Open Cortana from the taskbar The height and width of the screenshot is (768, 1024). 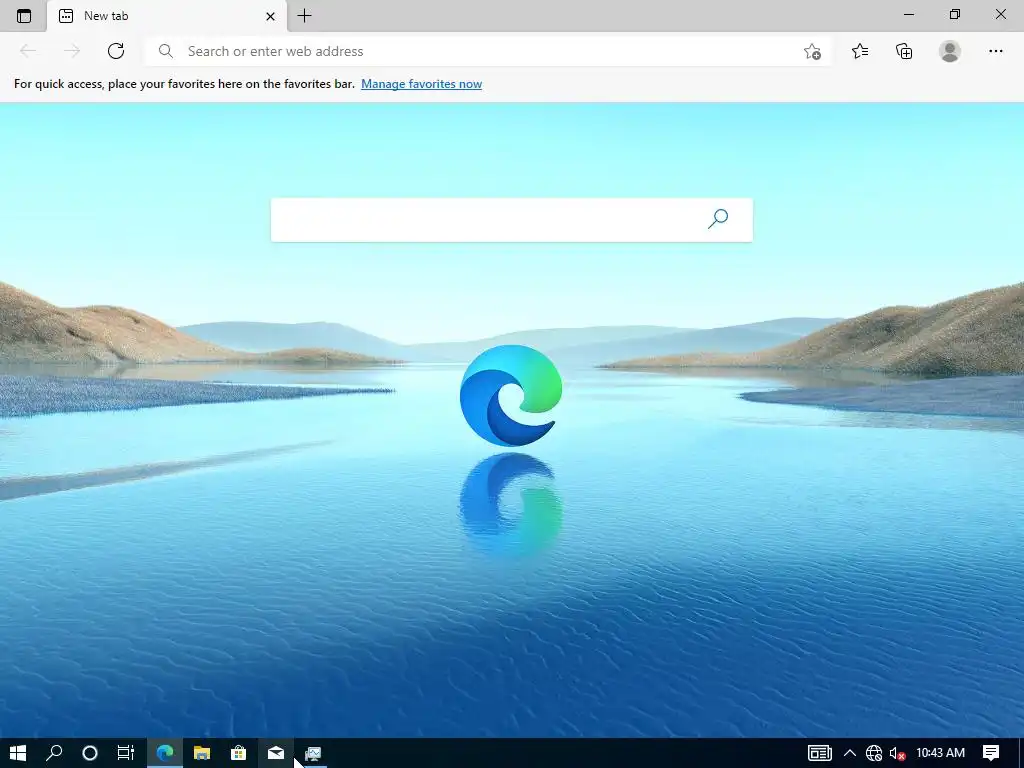[90, 753]
